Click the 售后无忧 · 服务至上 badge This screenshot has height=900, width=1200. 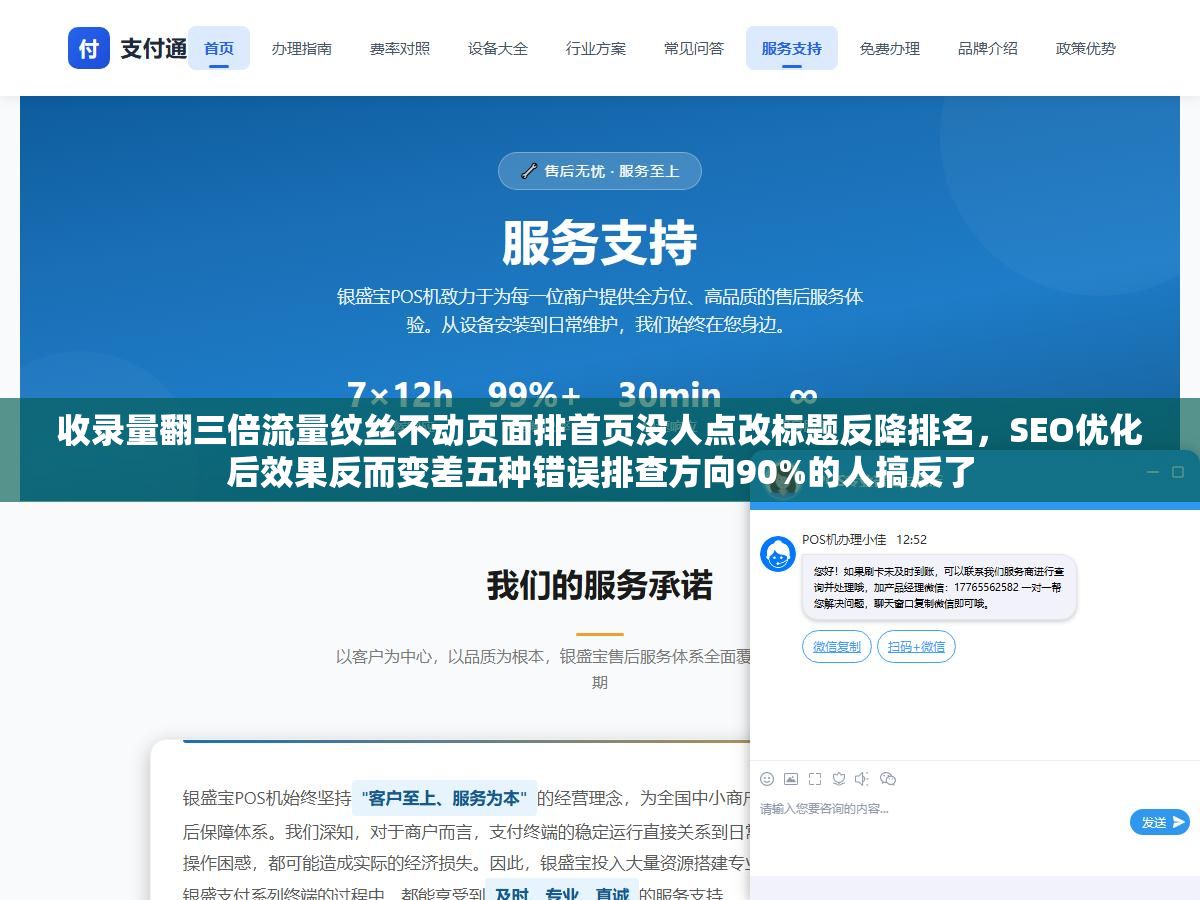click(x=600, y=171)
